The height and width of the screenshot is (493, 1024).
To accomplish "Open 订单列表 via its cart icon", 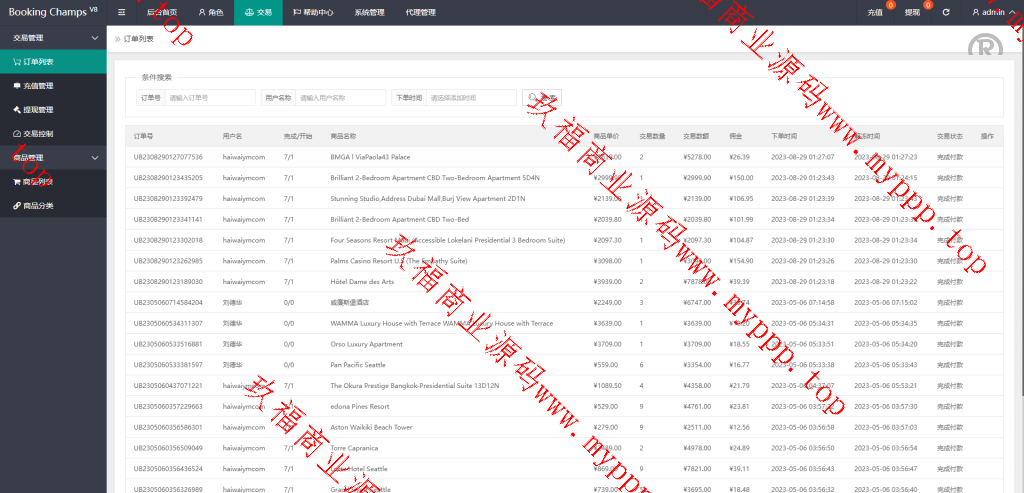I will [x=16, y=61].
